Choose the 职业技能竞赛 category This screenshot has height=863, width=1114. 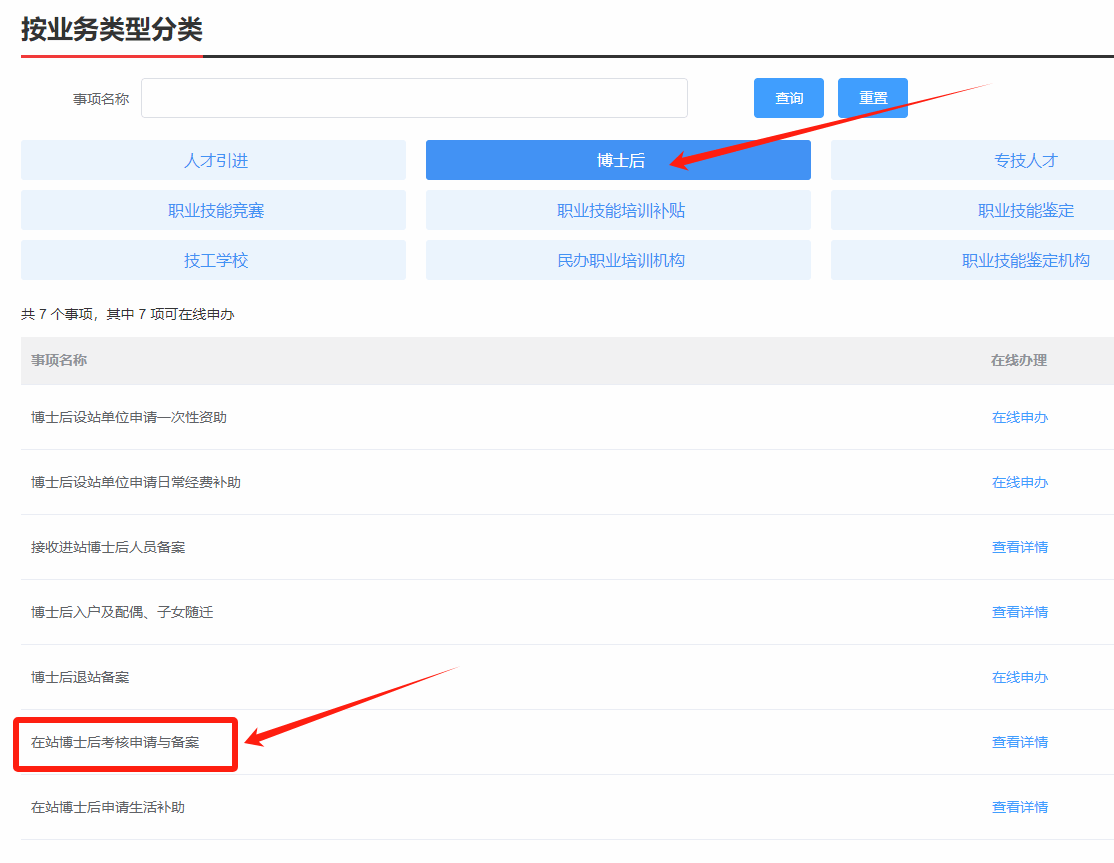click(x=214, y=210)
